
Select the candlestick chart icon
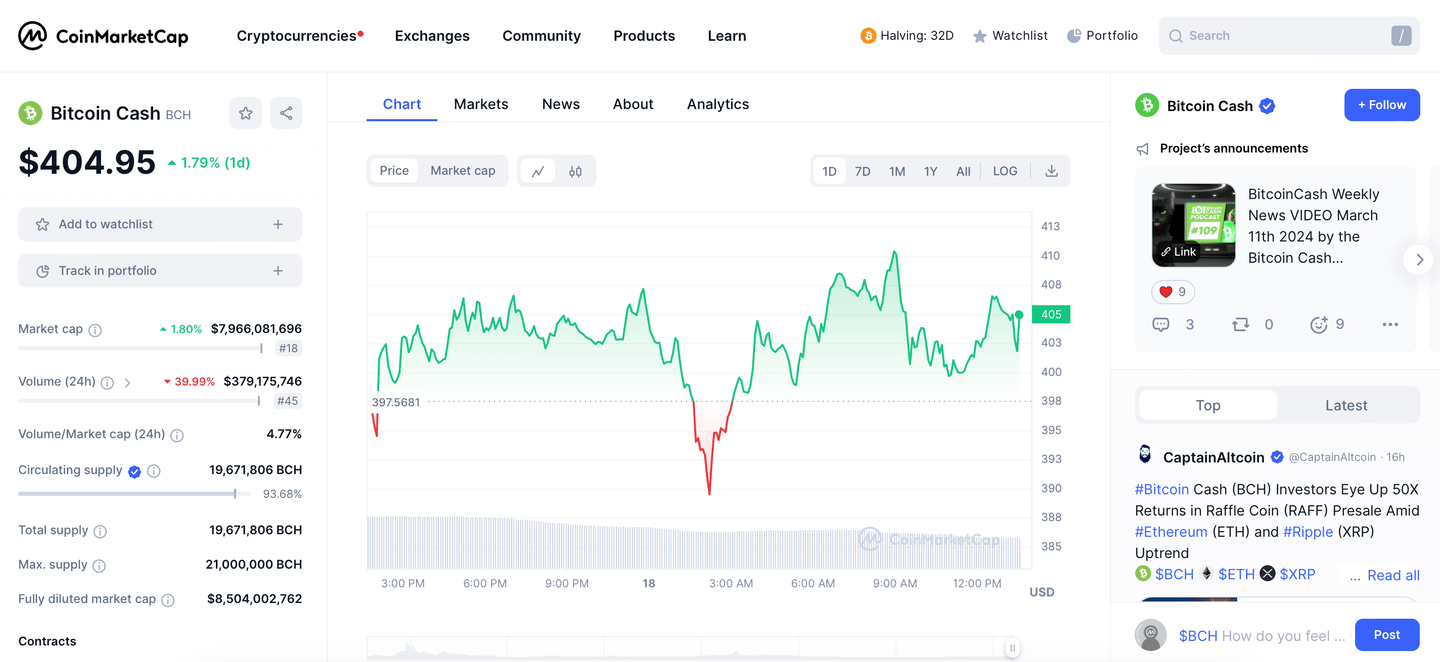pyautogui.click(x=576, y=170)
